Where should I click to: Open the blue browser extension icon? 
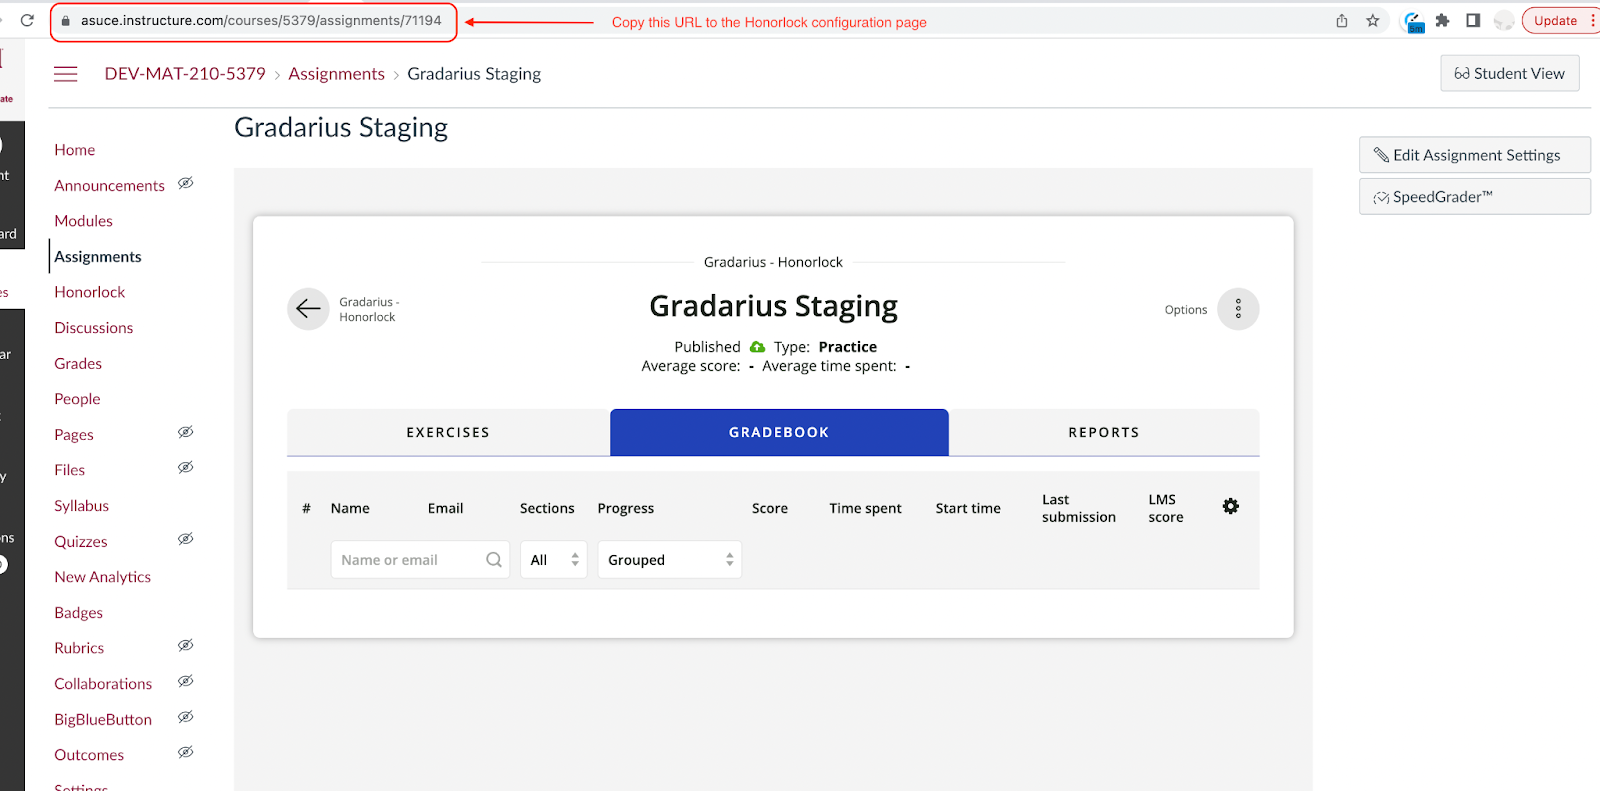[x=1414, y=22]
